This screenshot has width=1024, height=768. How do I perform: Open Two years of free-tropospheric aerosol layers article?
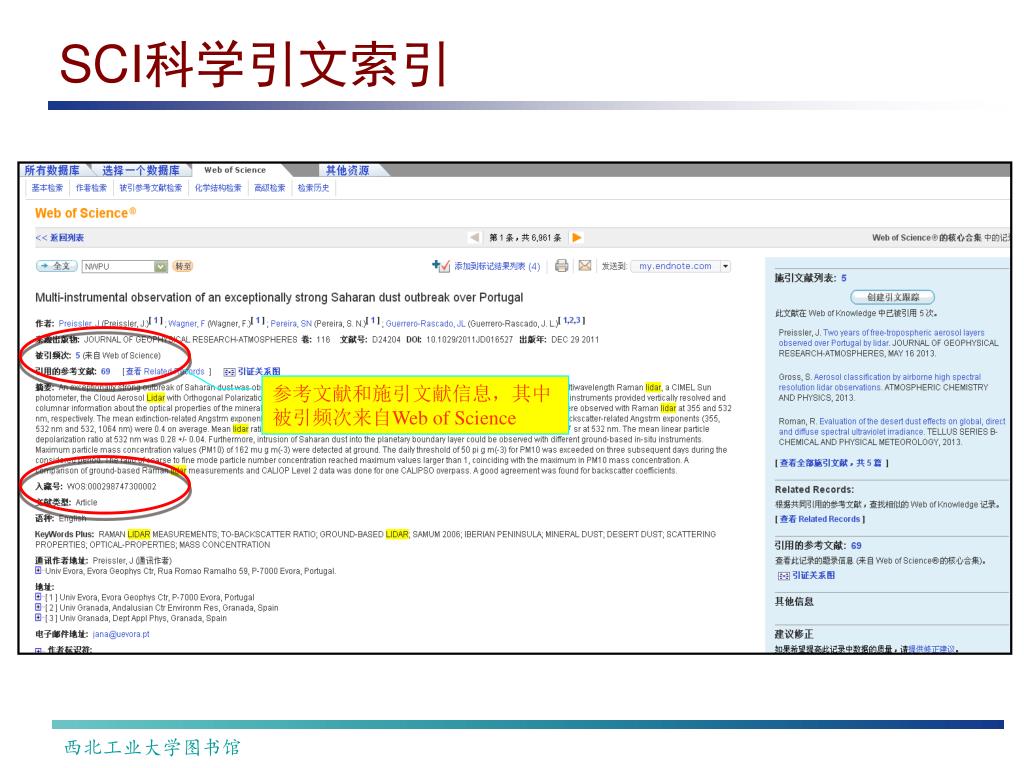(881, 338)
